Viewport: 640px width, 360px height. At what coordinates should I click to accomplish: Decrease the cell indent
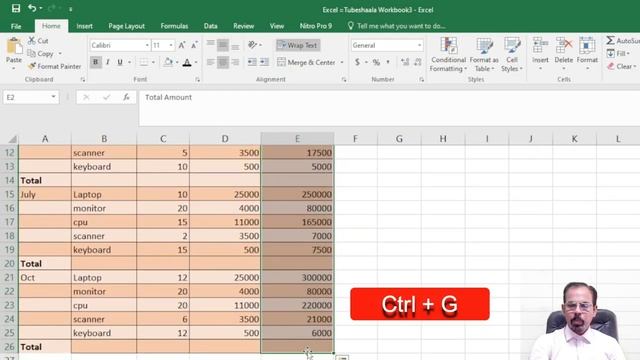252,62
